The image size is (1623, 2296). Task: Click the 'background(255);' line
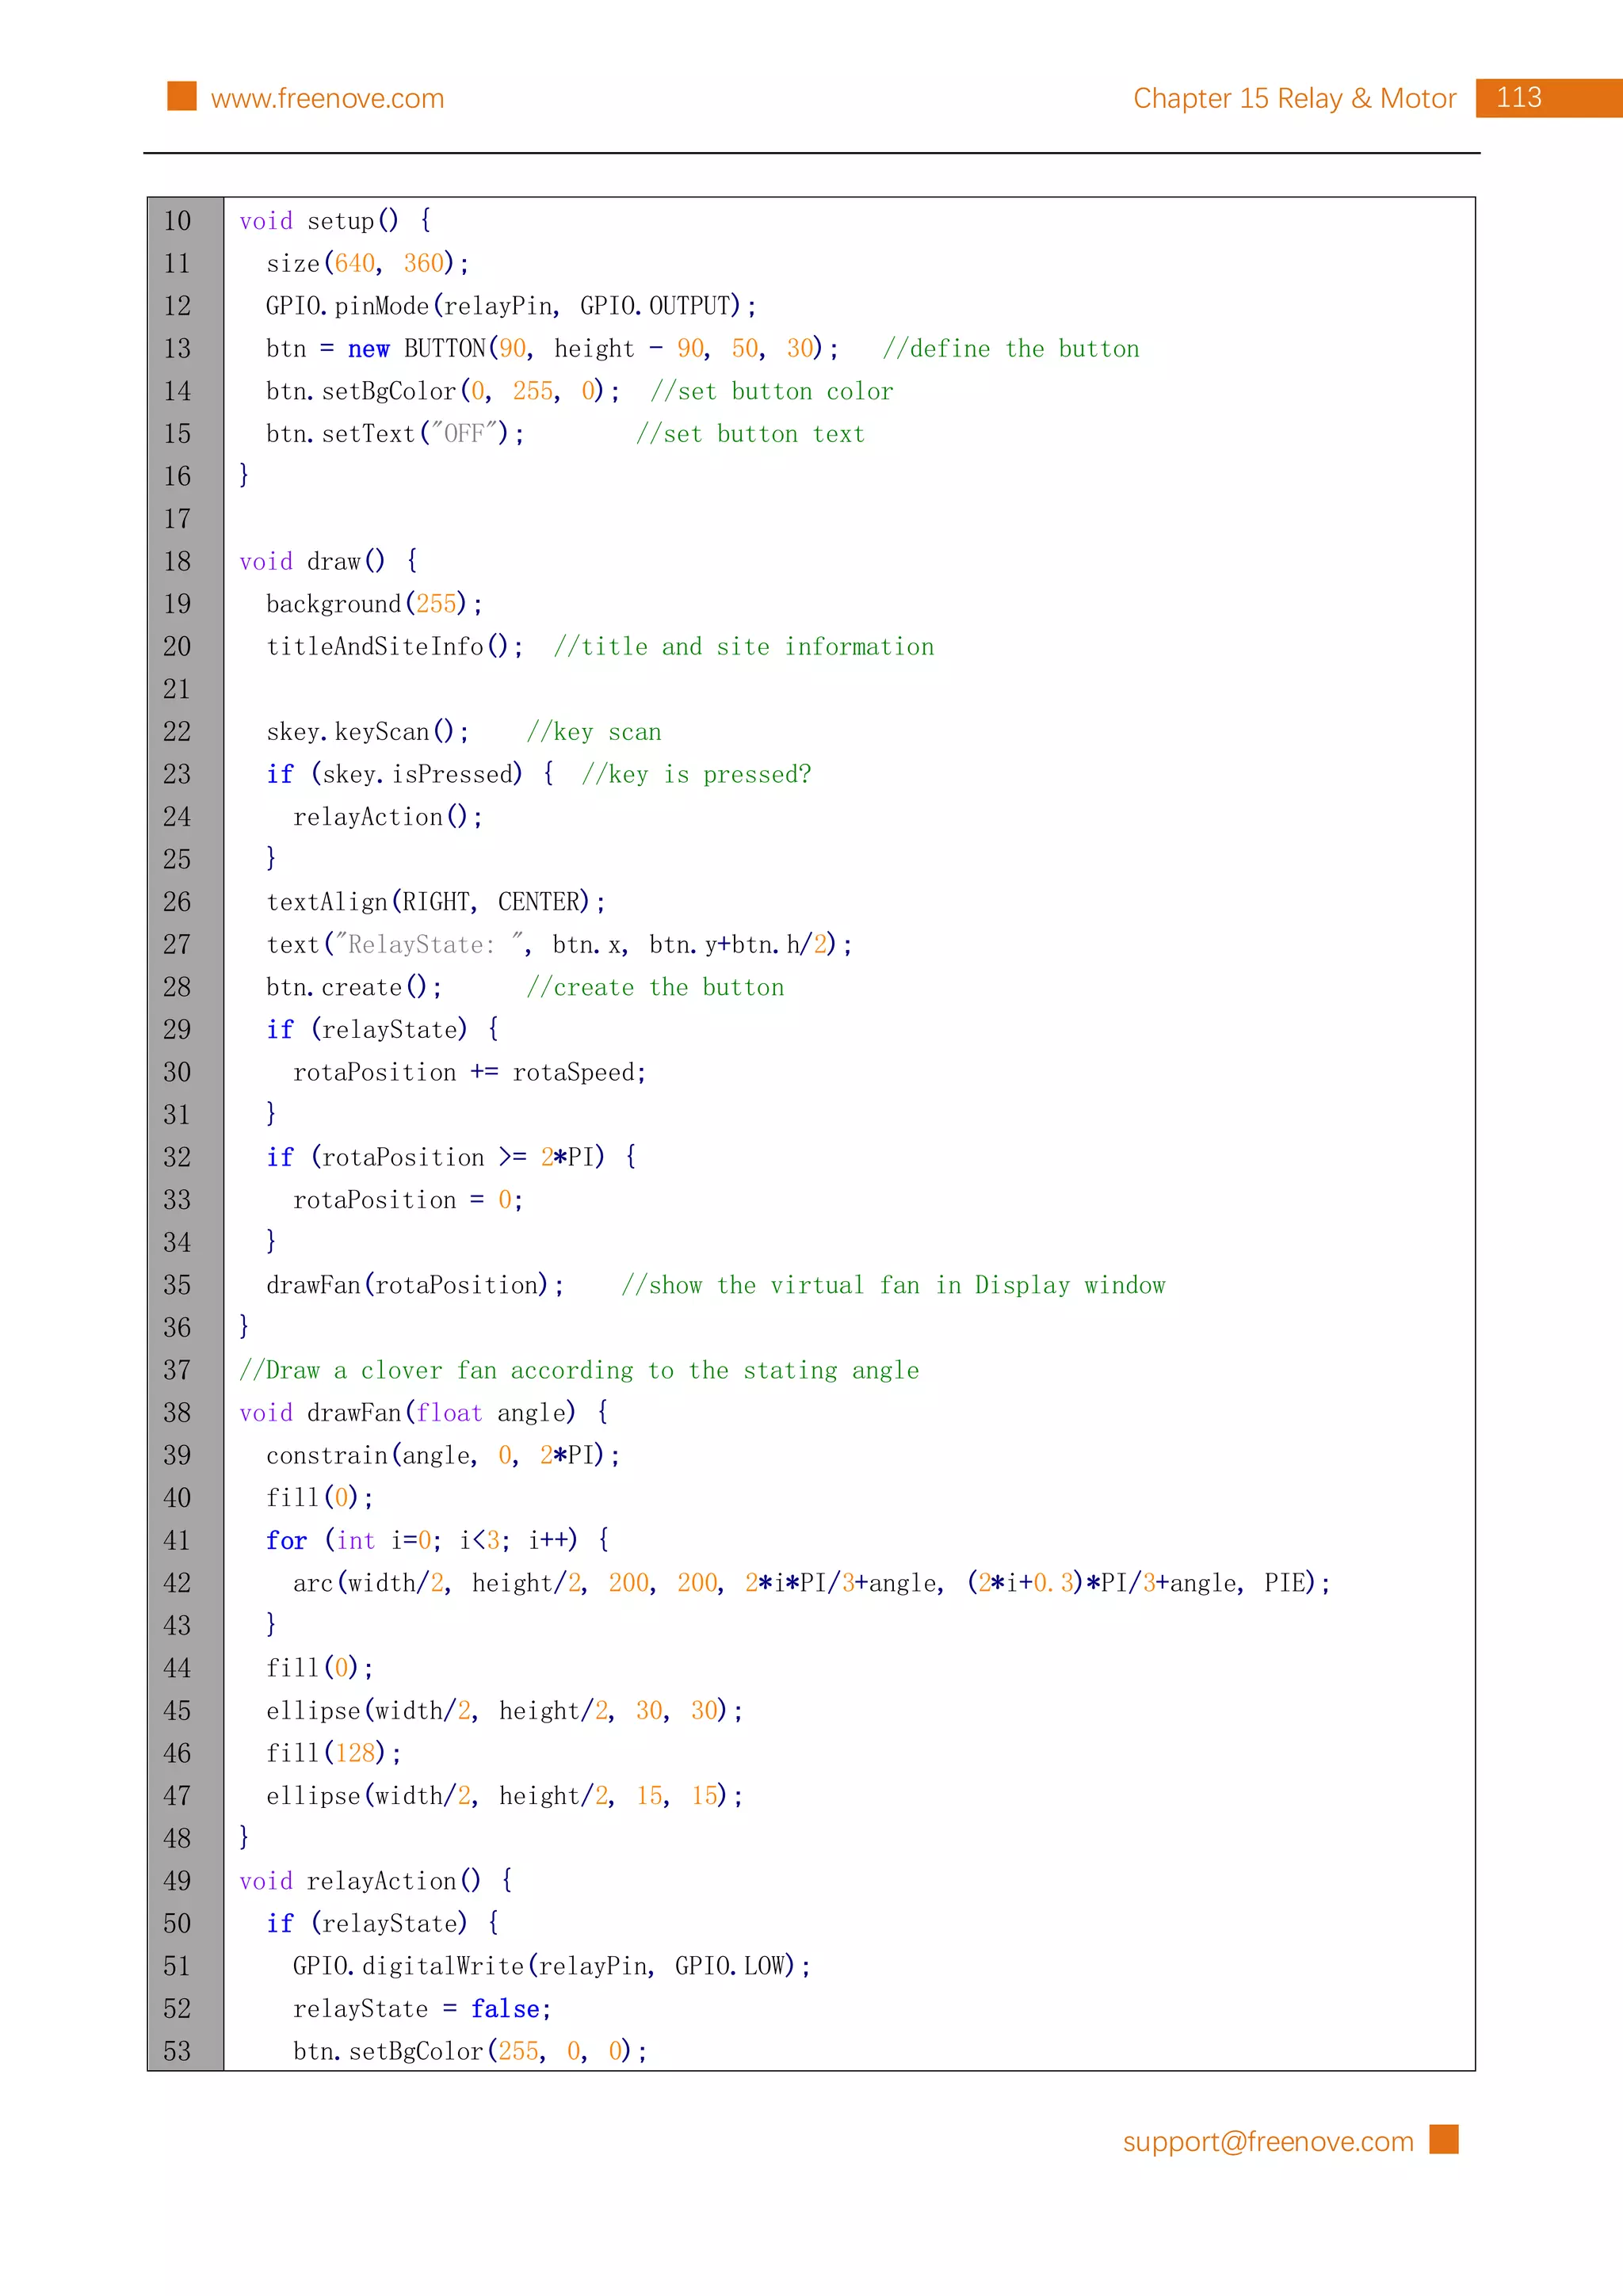point(374,604)
